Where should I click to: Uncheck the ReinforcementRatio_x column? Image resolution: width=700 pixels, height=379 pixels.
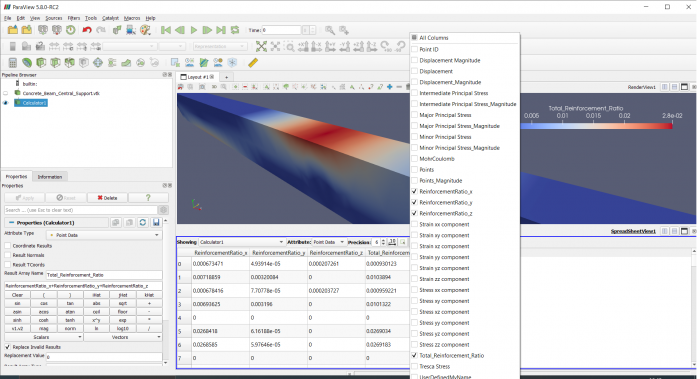[414, 192]
